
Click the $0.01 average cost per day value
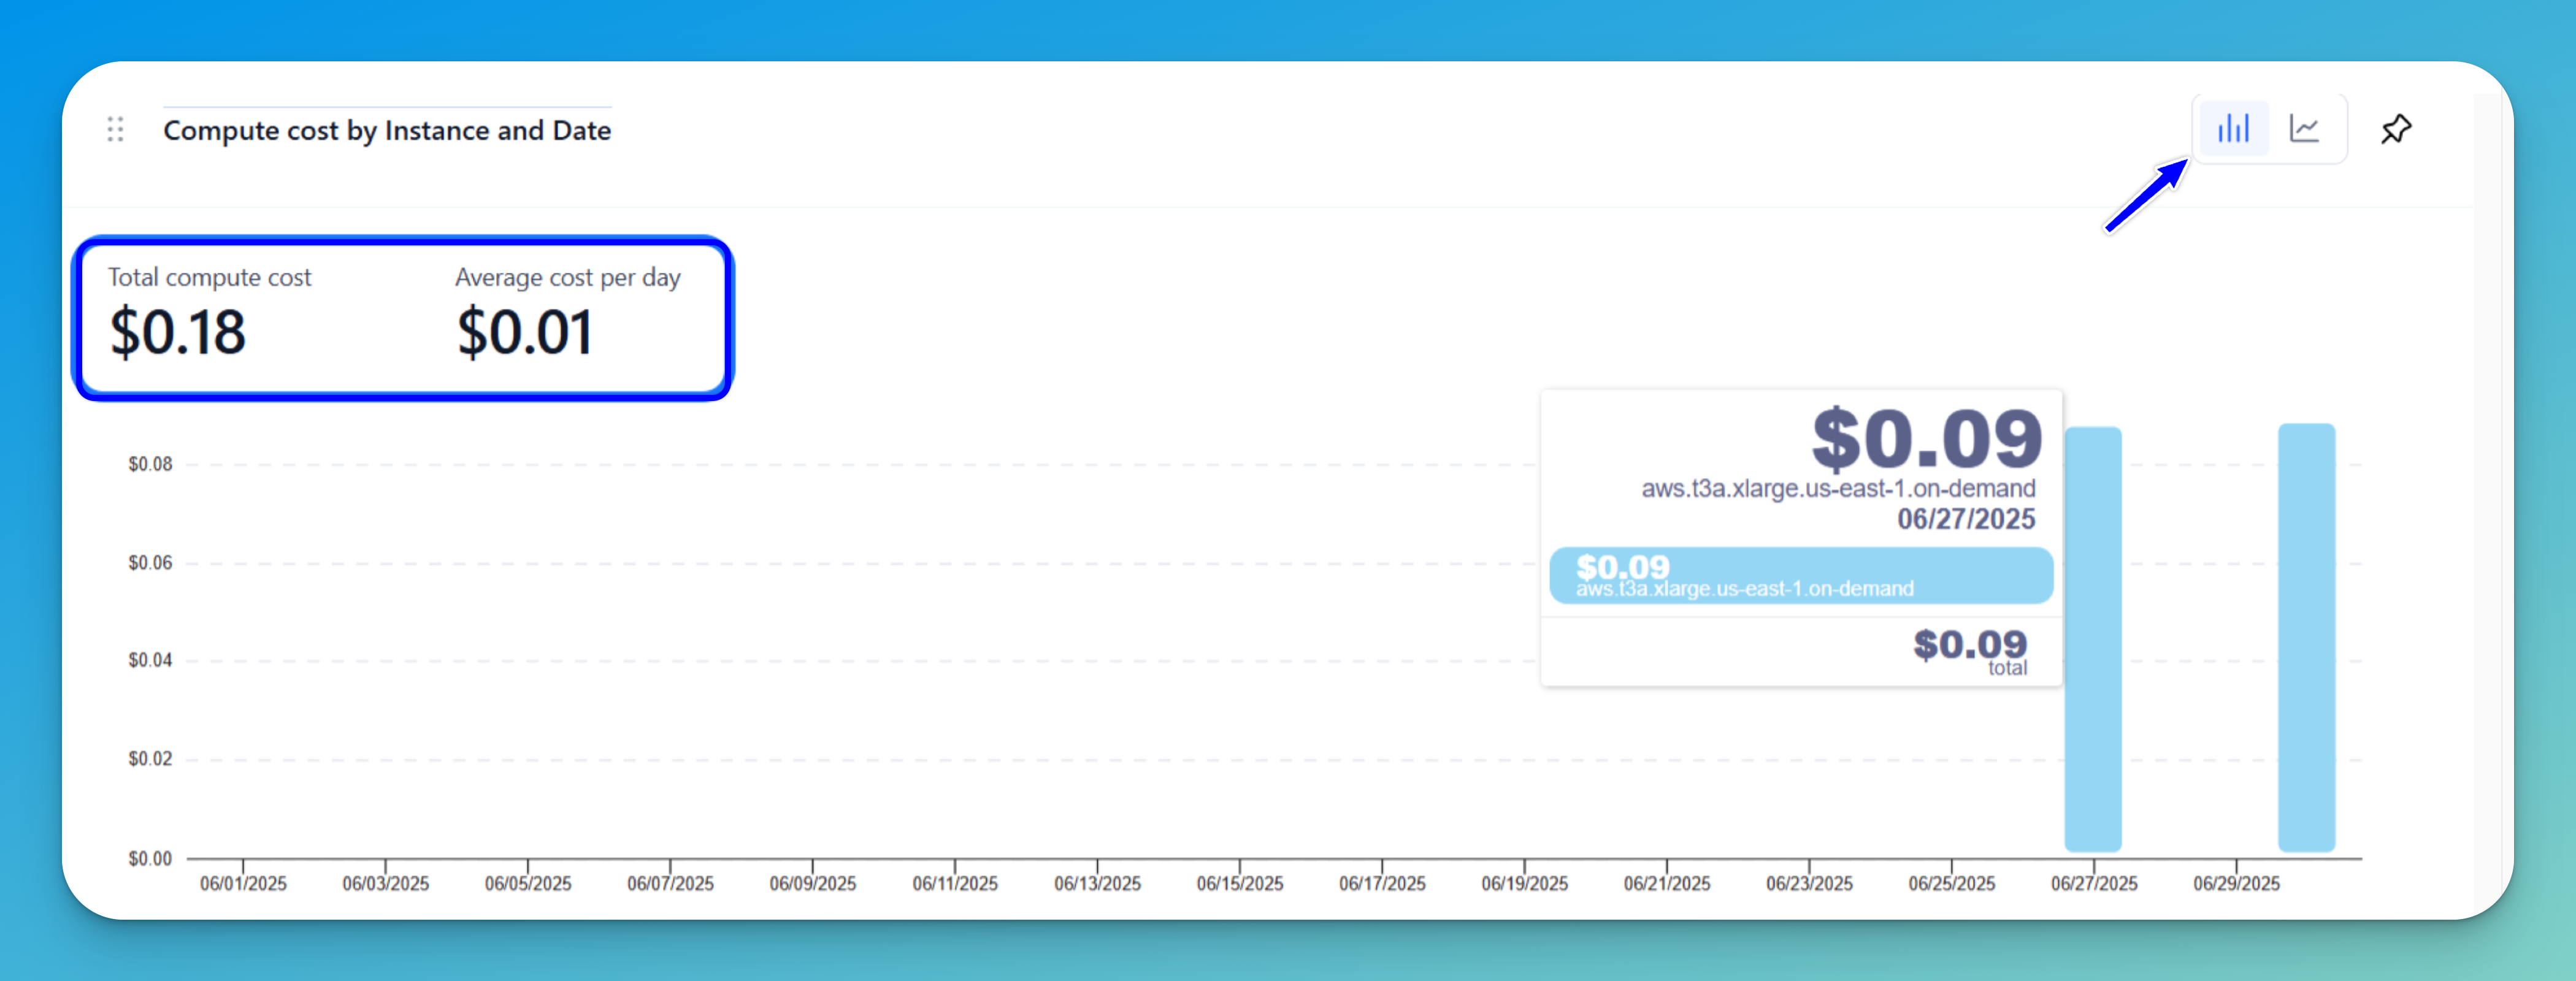pyautogui.click(x=524, y=333)
